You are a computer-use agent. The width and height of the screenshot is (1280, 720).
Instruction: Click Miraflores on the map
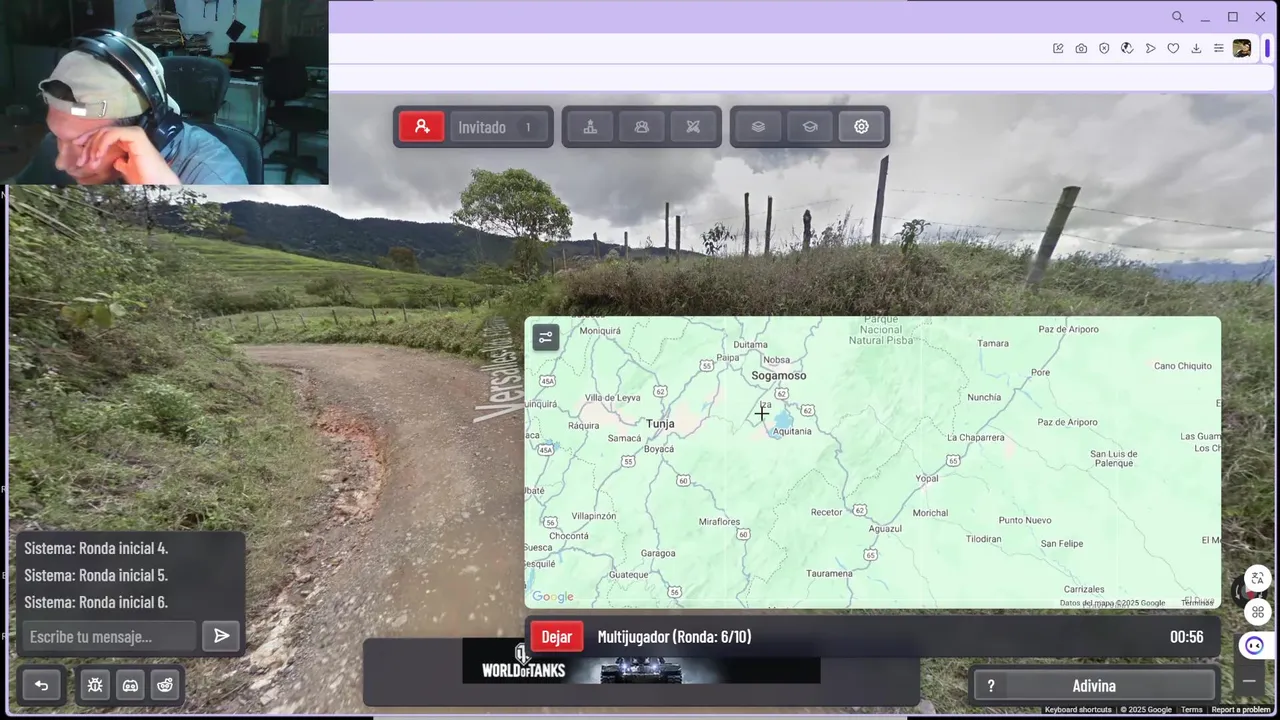point(719,522)
